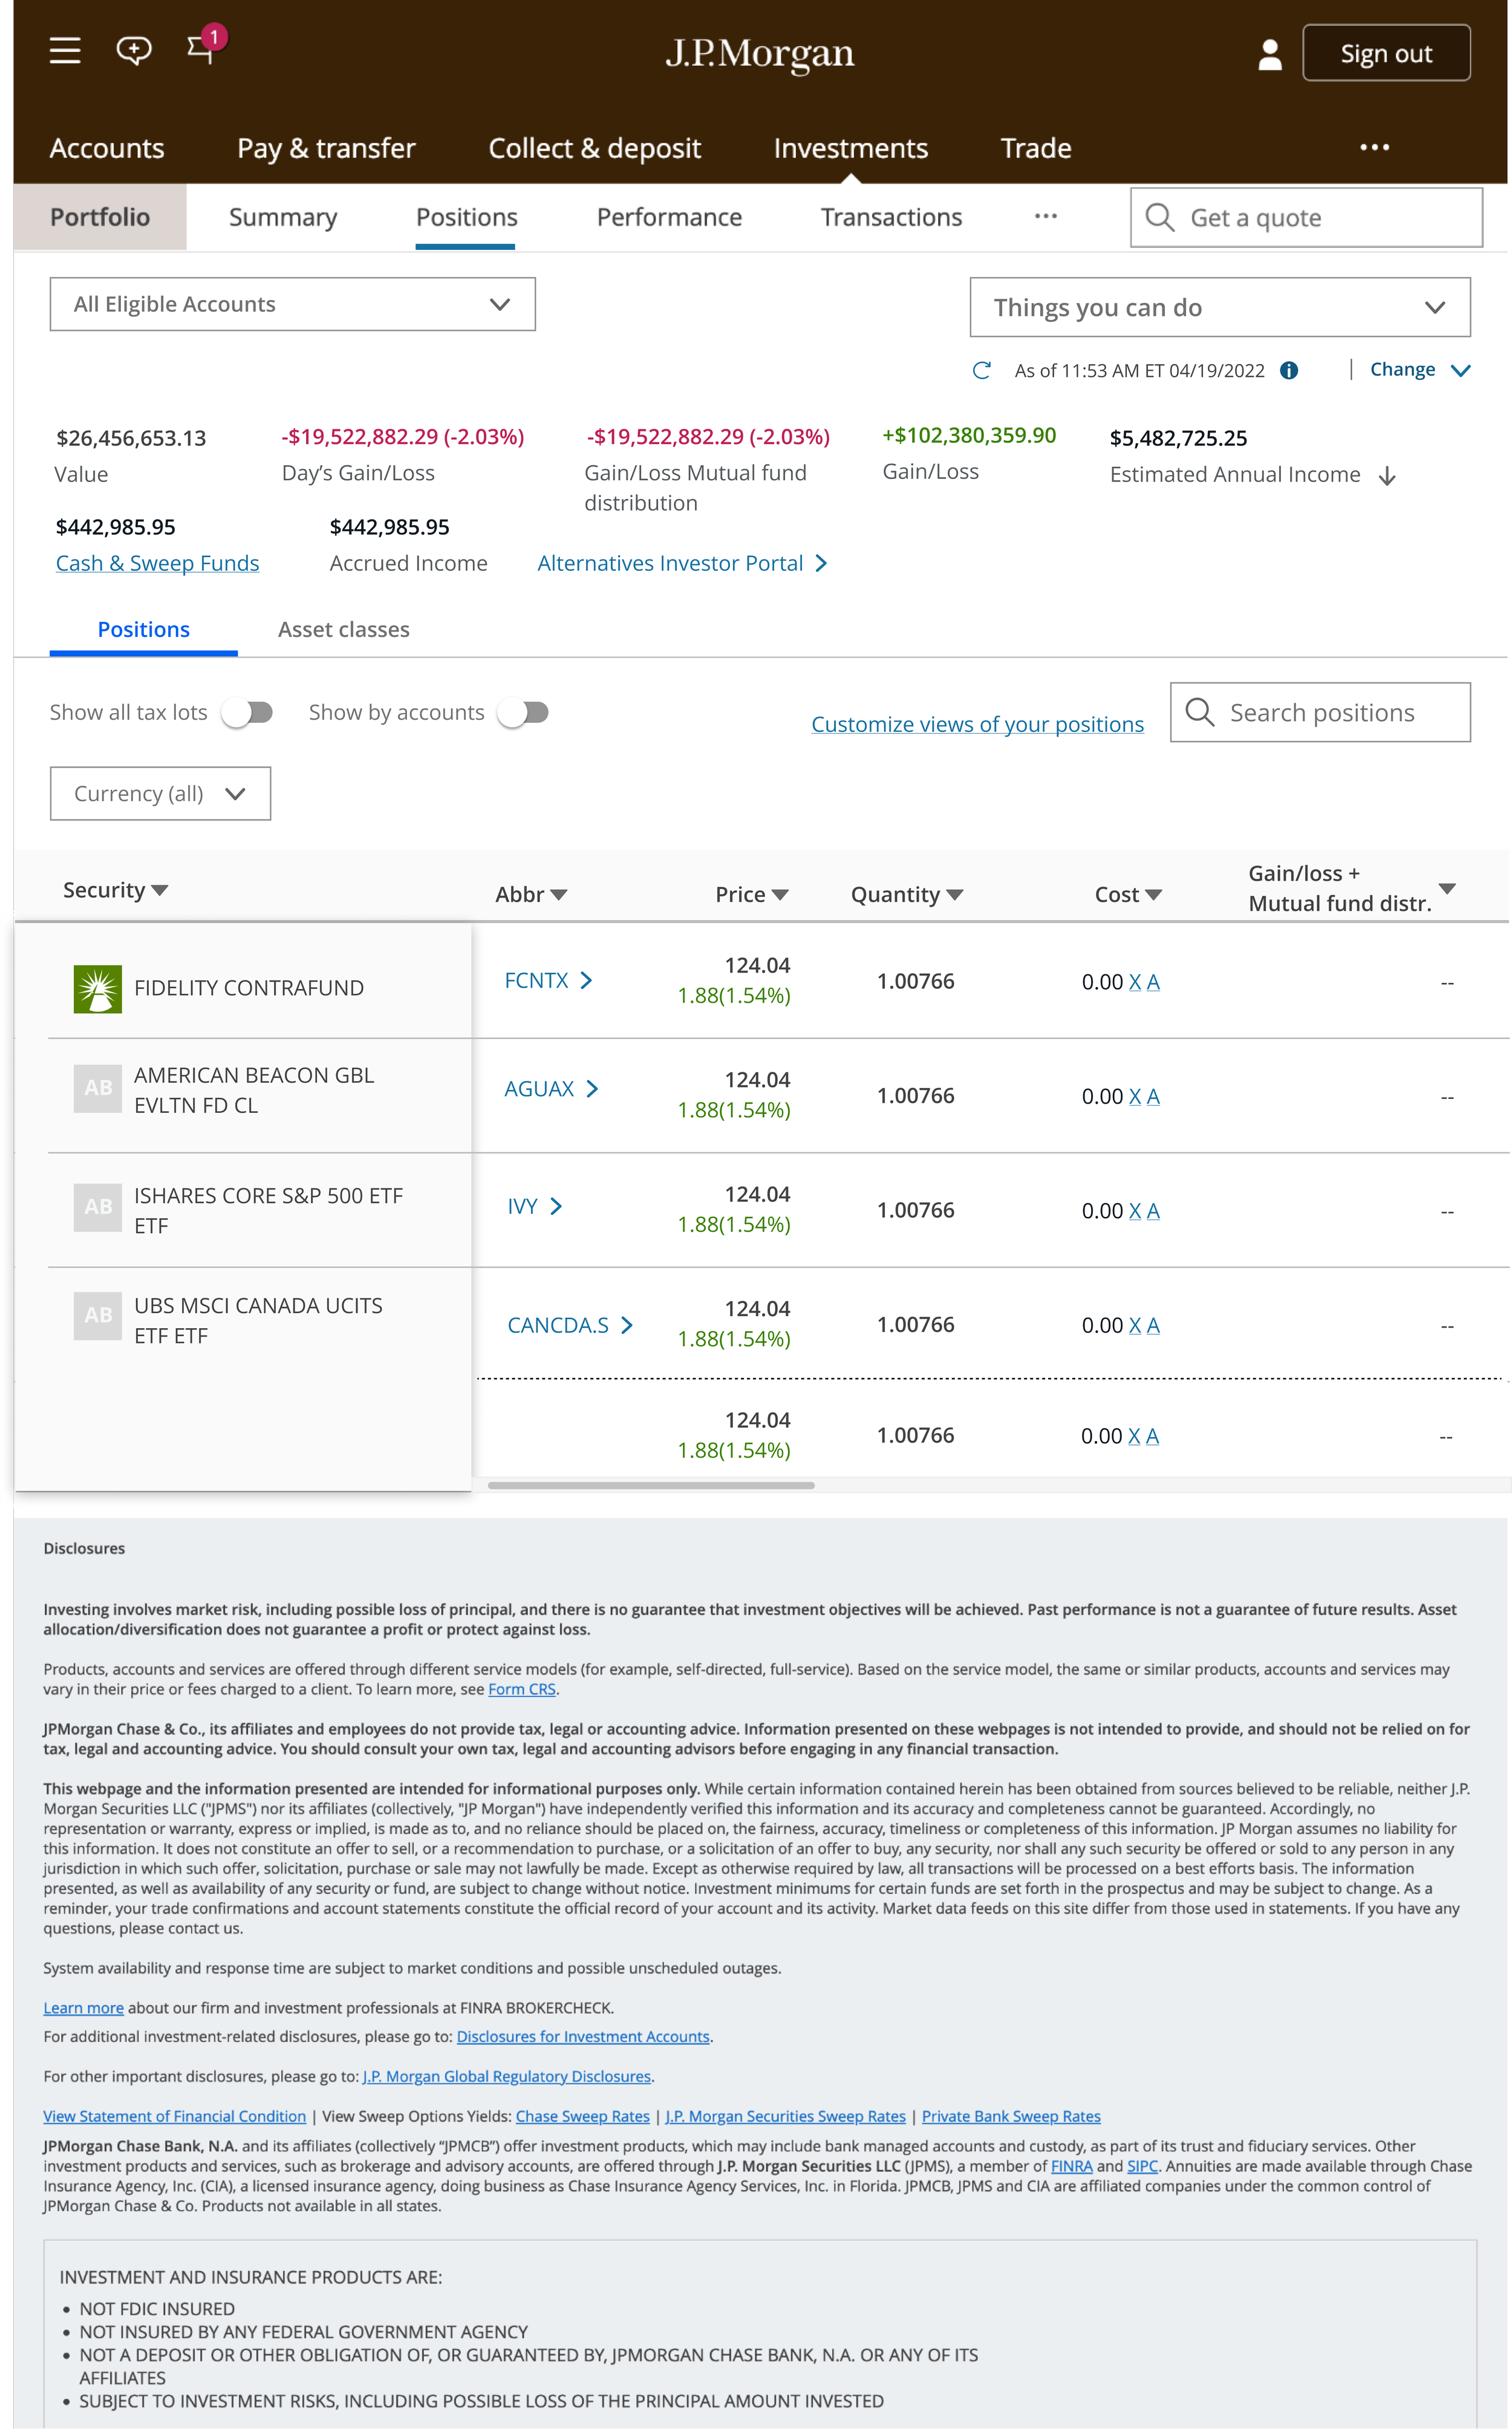The image size is (1512, 2429).
Task: Click the info icon next to date
Action: tap(1289, 371)
